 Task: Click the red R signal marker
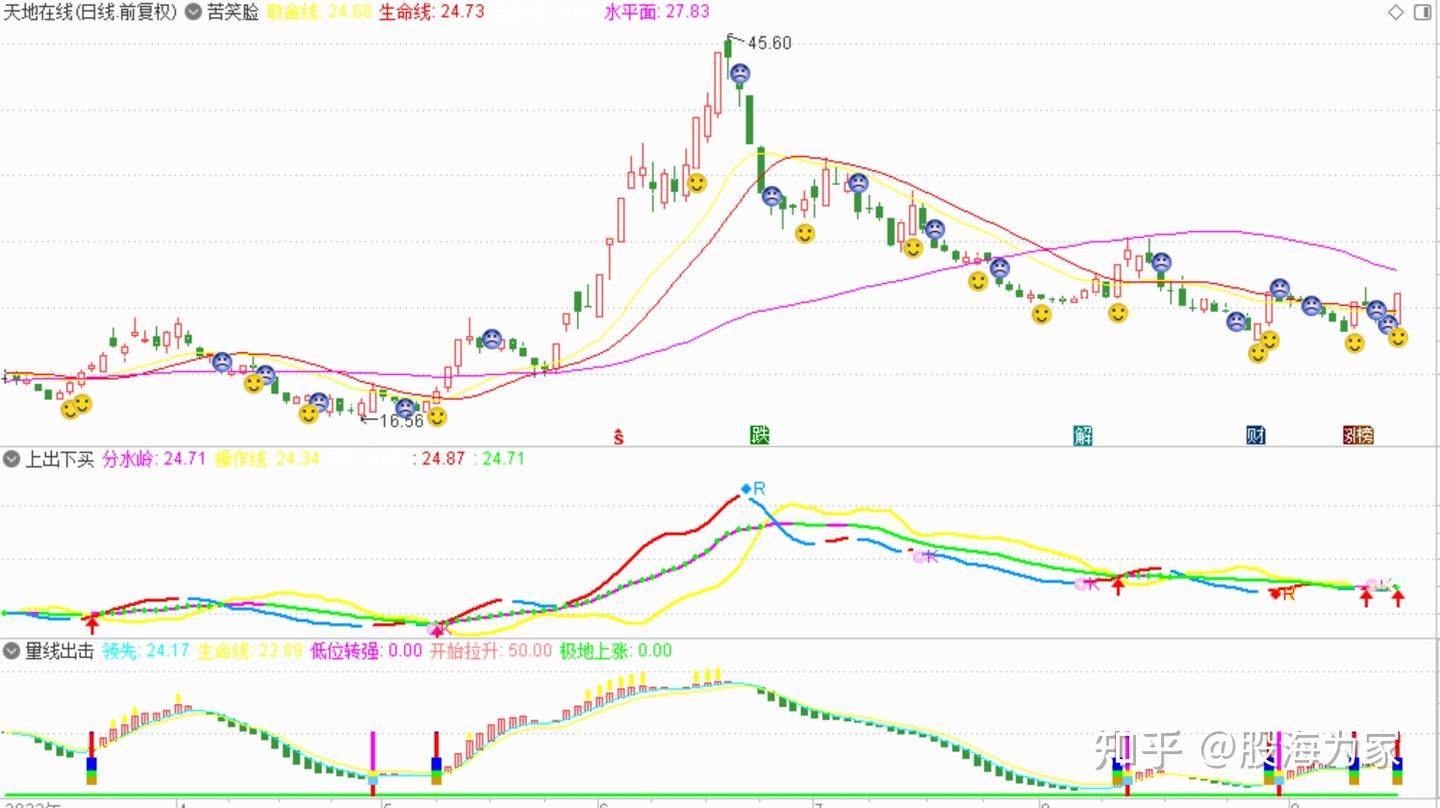pyautogui.click(x=1282, y=593)
